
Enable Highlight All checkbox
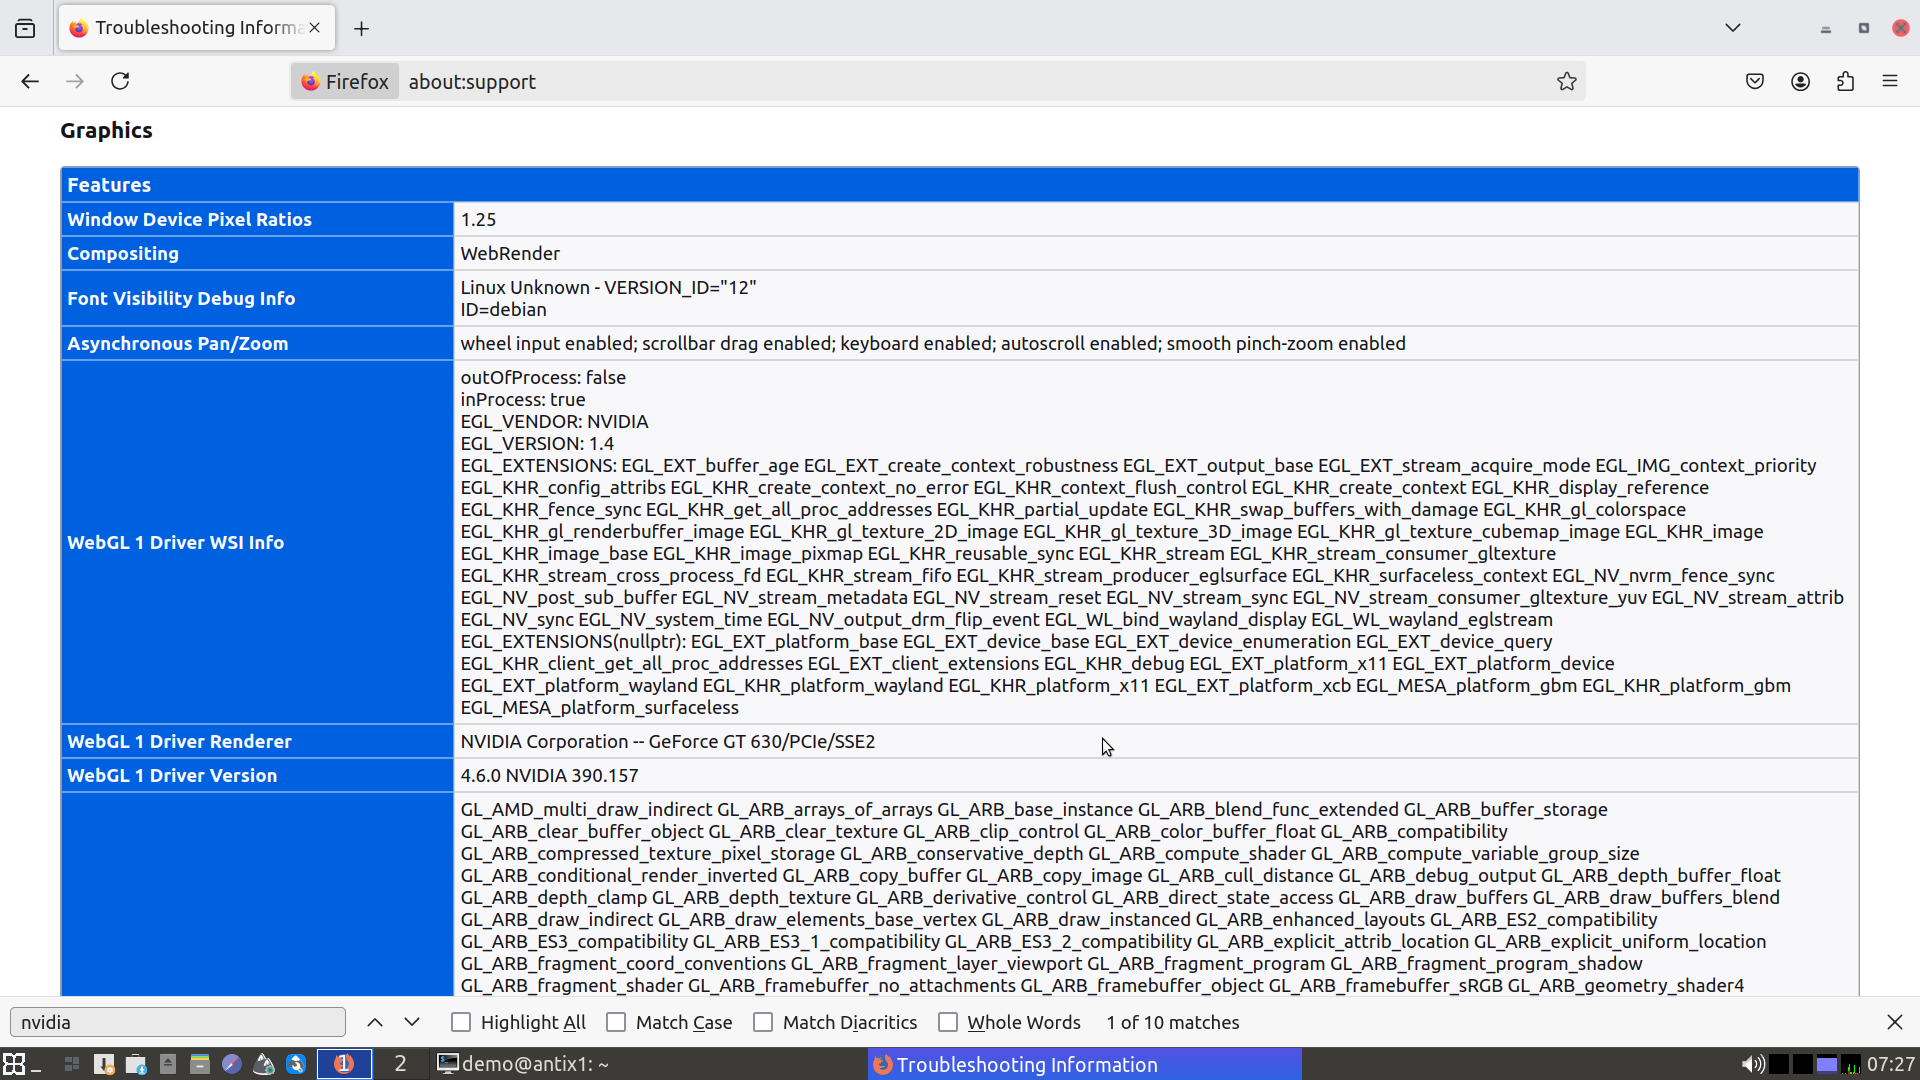coord(461,1022)
